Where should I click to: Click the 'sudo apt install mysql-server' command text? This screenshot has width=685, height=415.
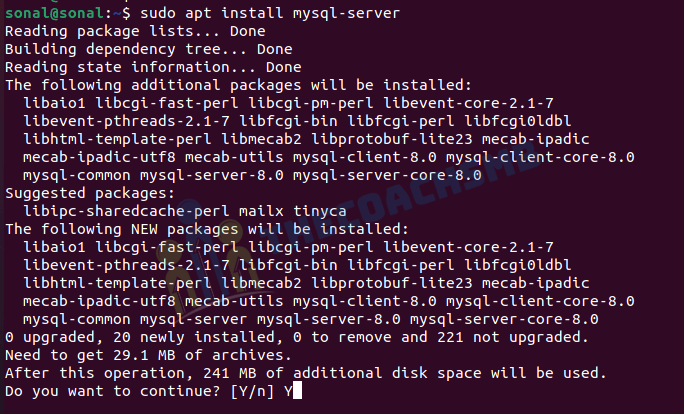coord(270,13)
